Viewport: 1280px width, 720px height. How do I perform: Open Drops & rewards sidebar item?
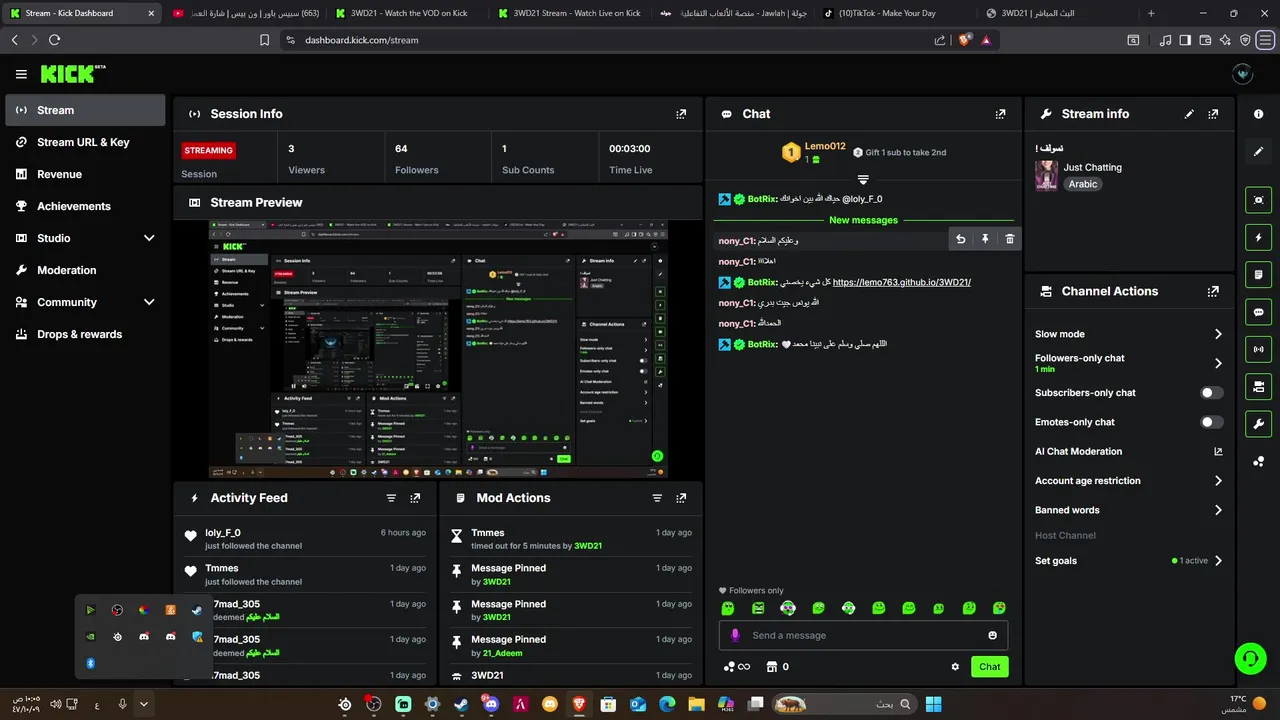point(85,334)
